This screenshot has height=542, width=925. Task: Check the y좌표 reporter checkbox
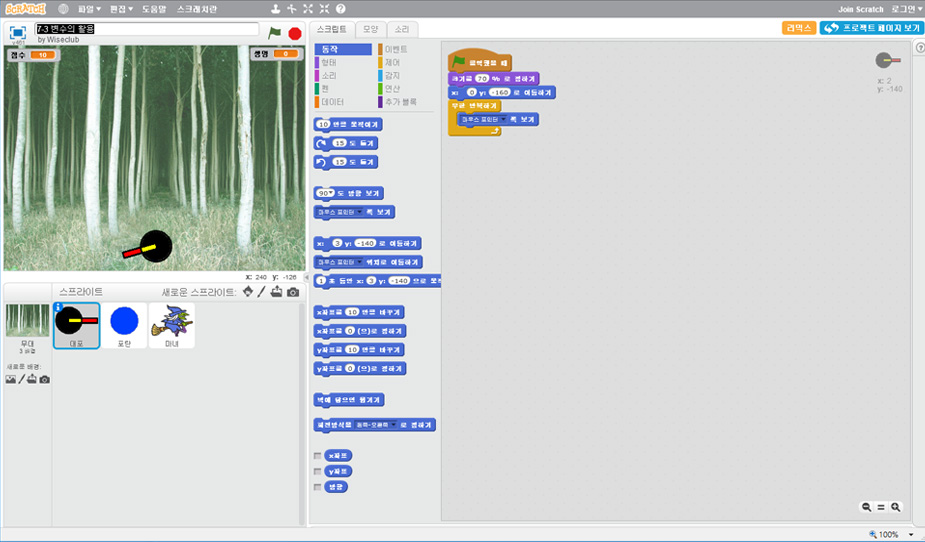(x=318, y=471)
